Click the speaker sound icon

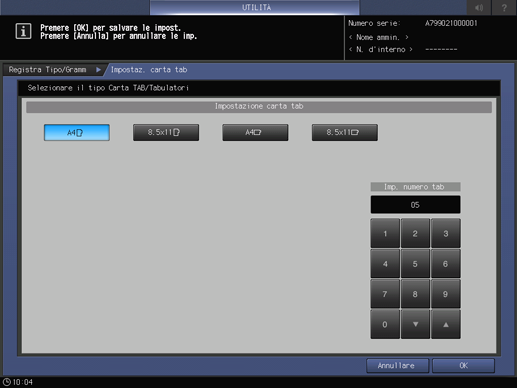click(479, 7)
